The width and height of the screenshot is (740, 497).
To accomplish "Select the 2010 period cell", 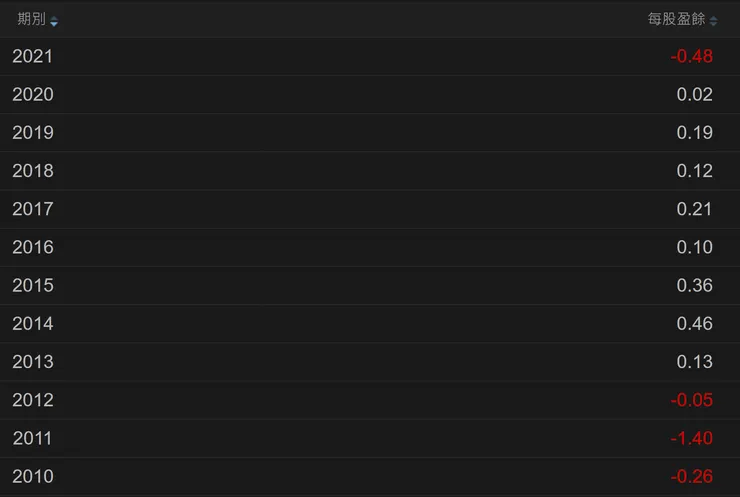I will (x=32, y=476).
